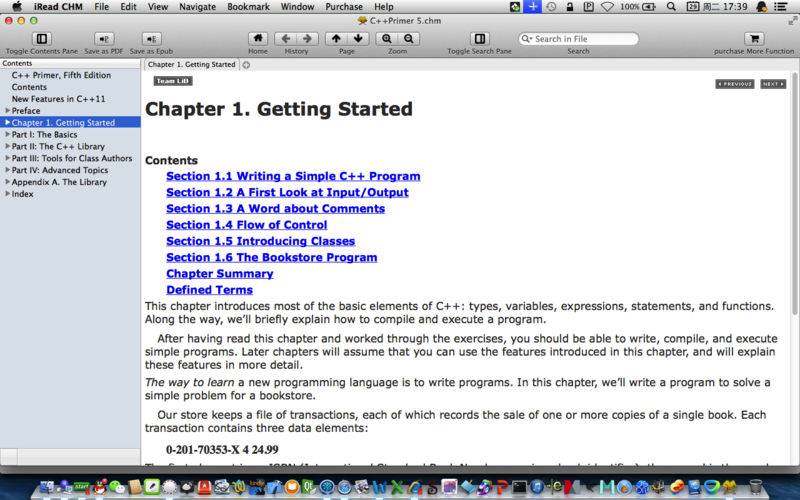
Task: Select Contents item in sidebar tree
Action: pyautogui.click(x=29, y=87)
